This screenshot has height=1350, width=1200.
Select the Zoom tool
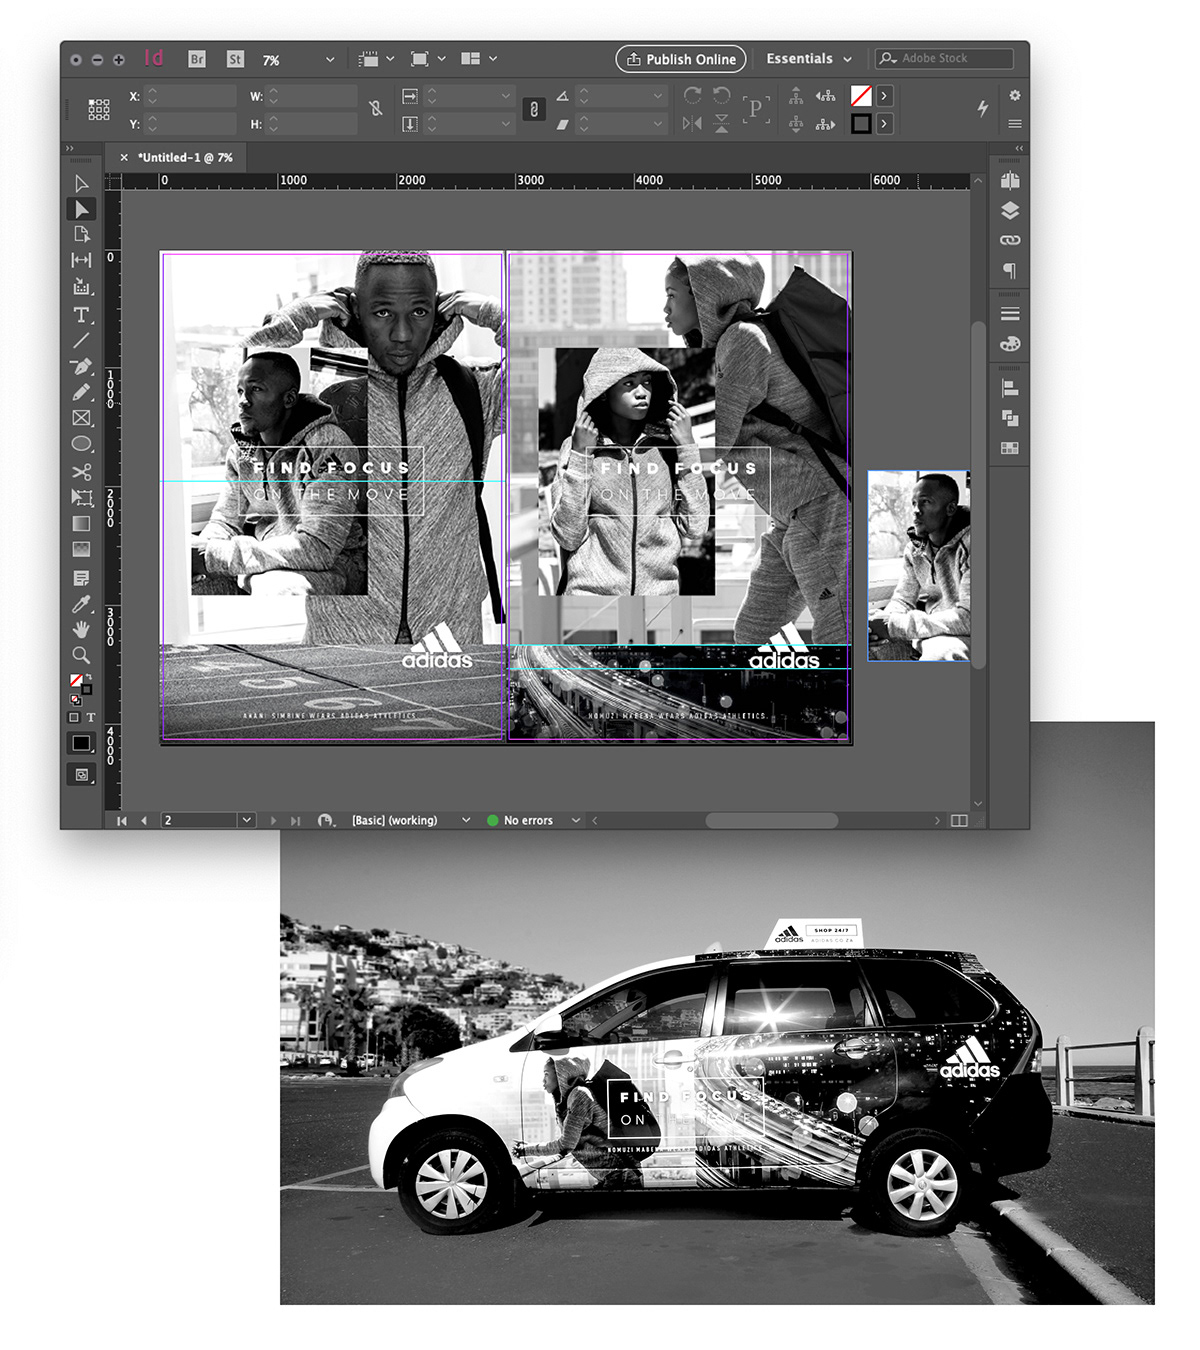point(82,655)
